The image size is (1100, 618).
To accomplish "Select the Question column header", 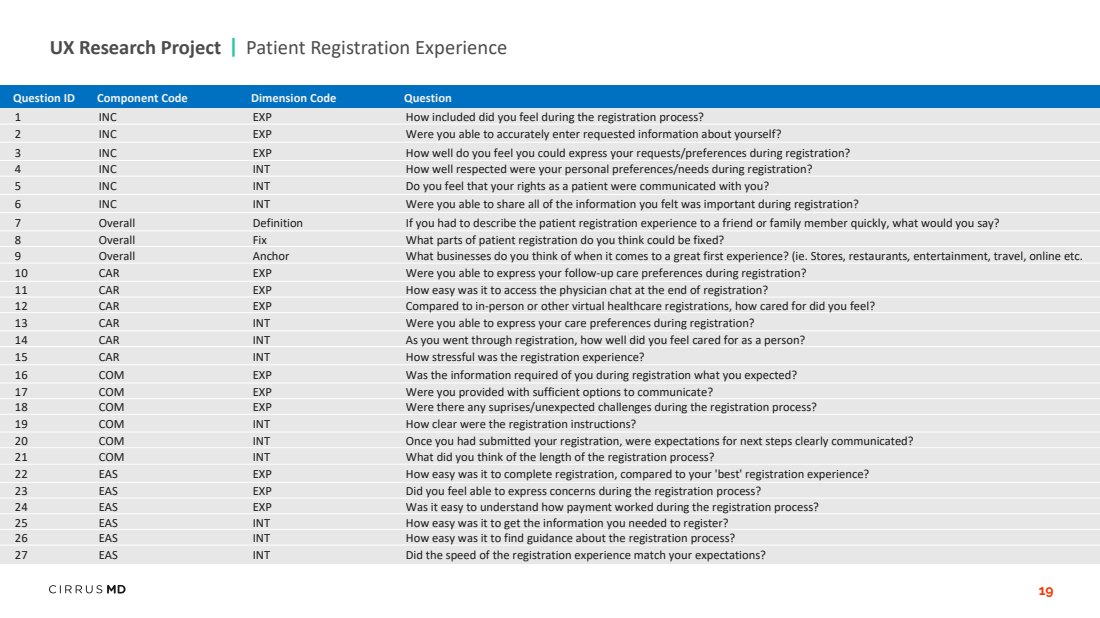I will (x=427, y=98).
